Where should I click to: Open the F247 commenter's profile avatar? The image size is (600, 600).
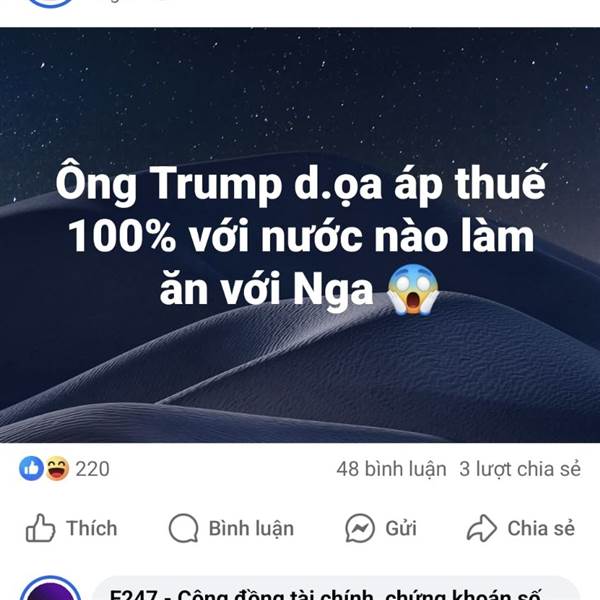click(51, 589)
